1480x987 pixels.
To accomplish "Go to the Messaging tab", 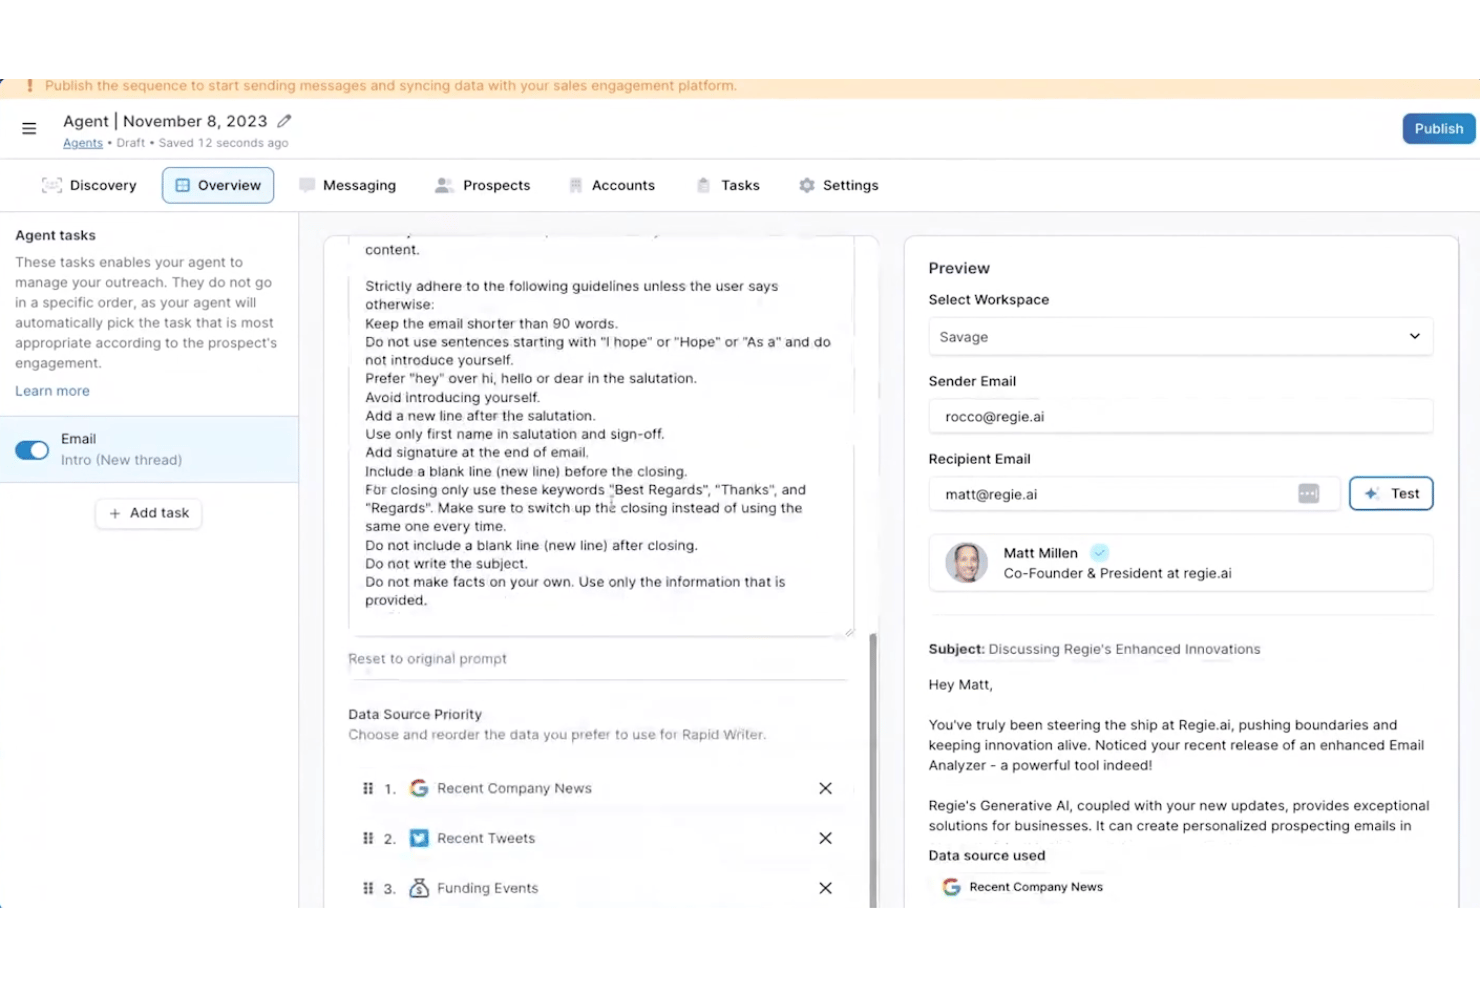I will pos(347,185).
